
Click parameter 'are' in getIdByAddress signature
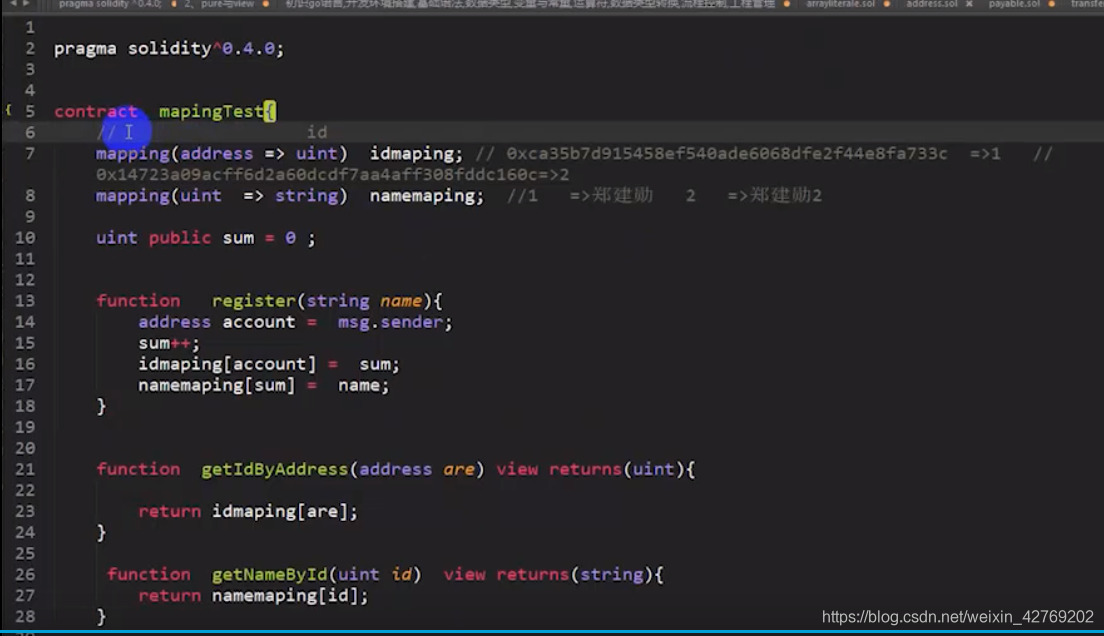coord(458,469)
